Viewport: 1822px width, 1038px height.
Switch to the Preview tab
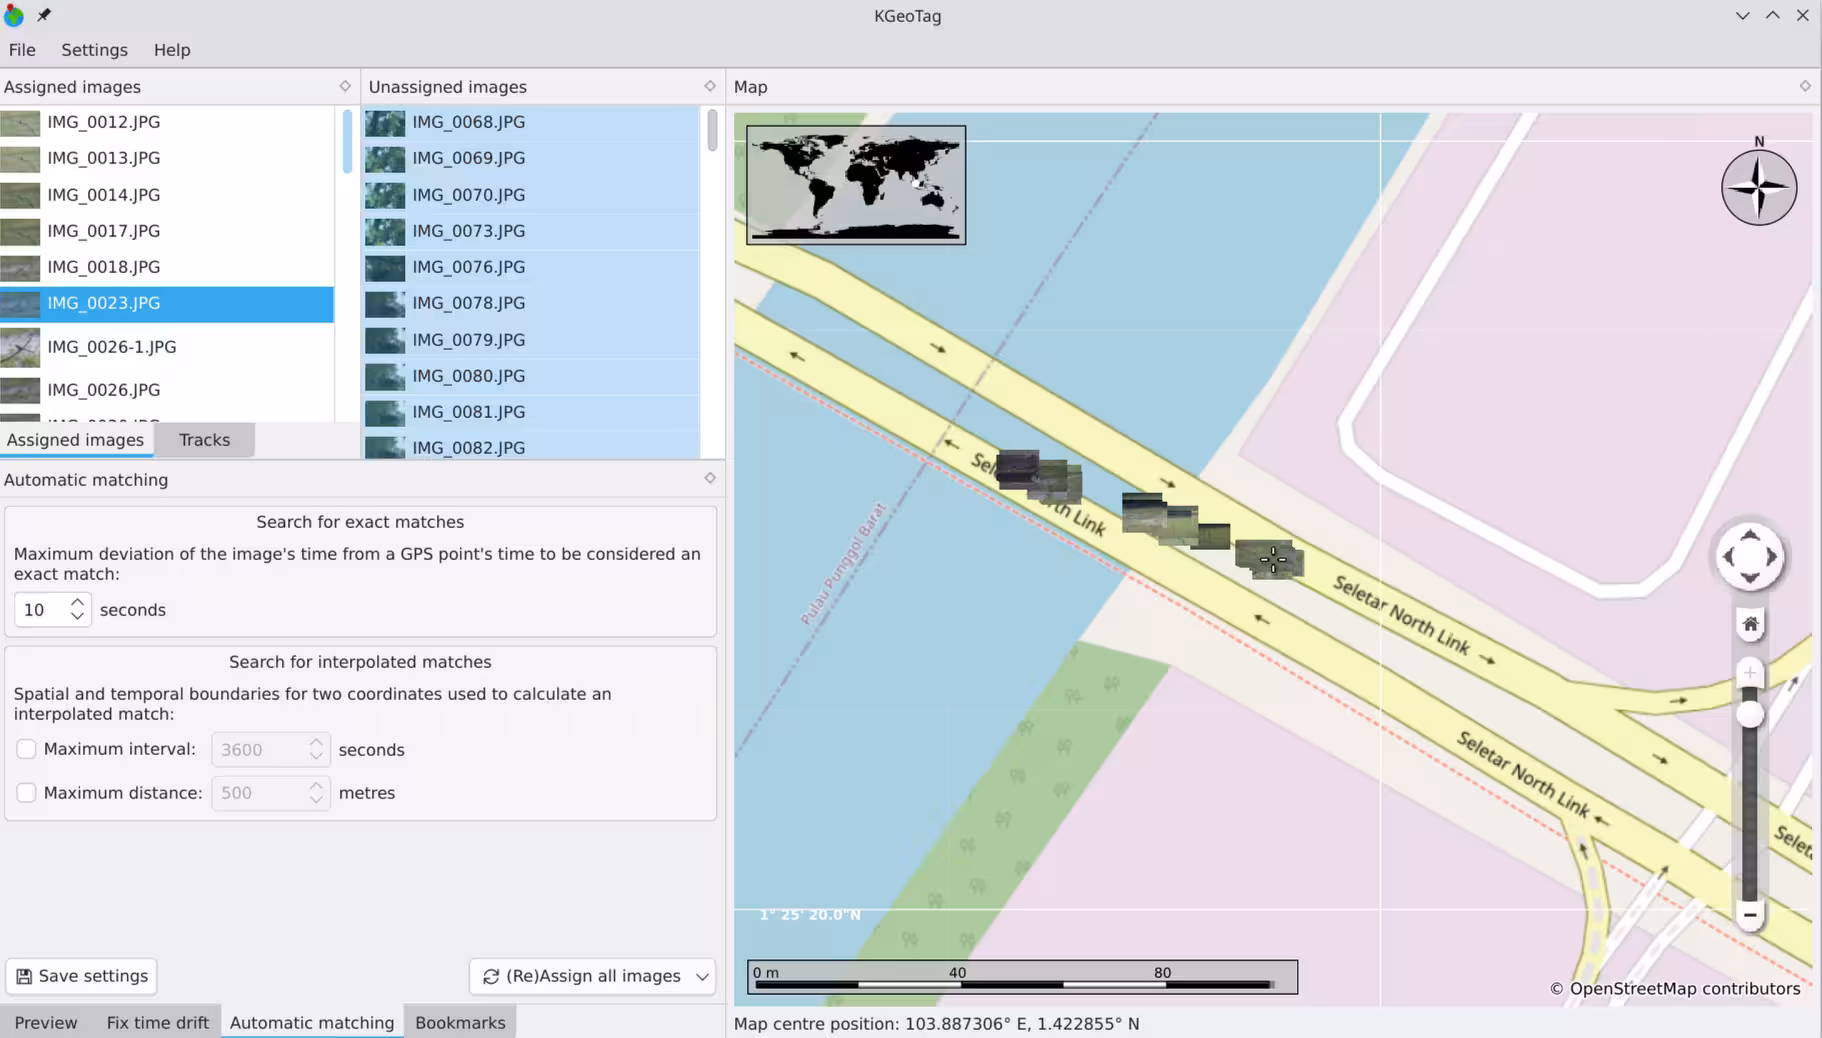(46, 1023)
